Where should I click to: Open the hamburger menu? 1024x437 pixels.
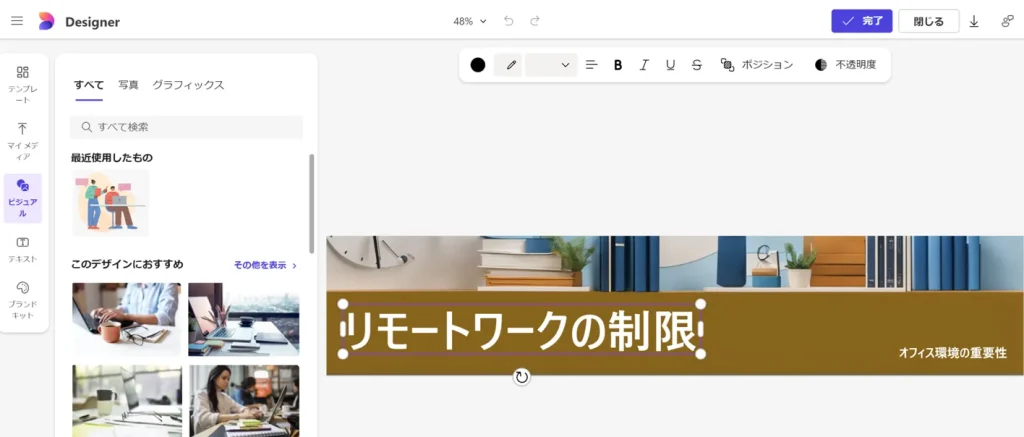[x=17, y=21]
